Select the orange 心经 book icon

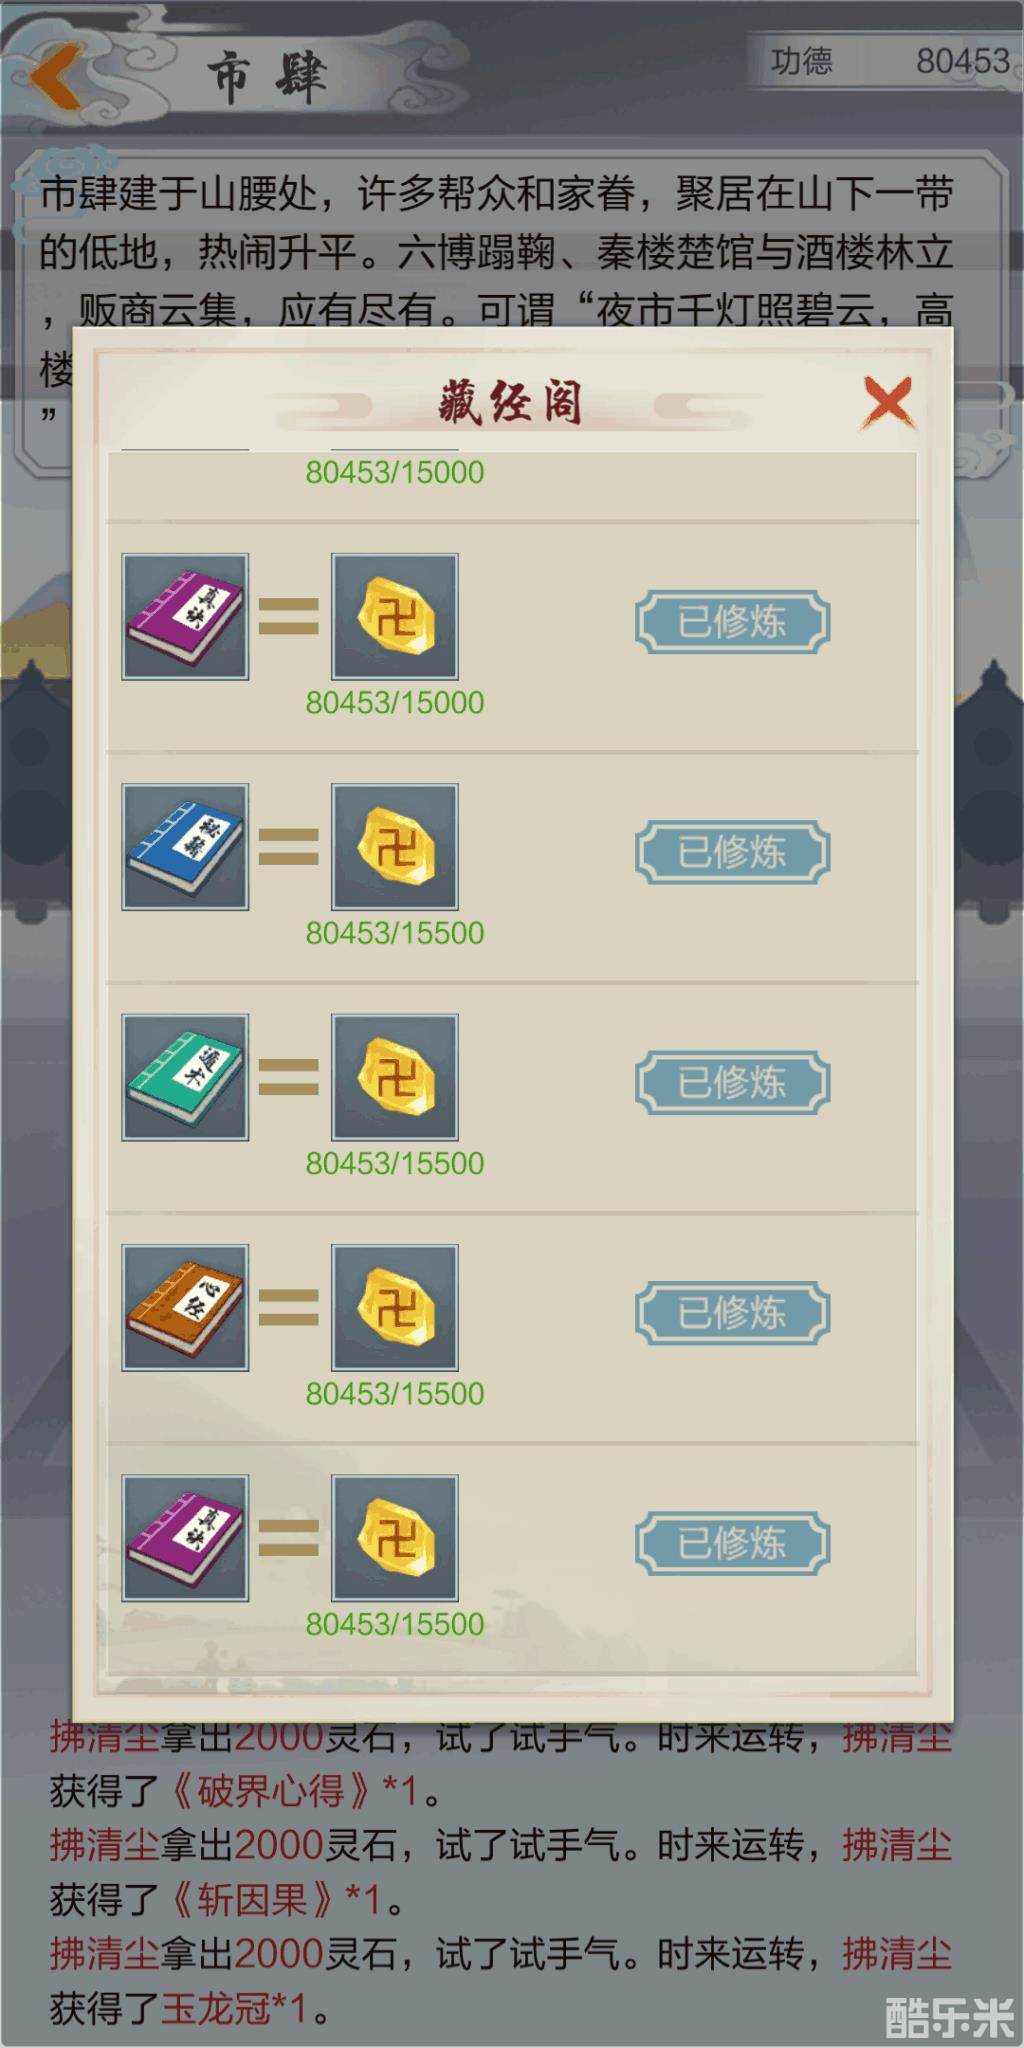(185, 1307)
